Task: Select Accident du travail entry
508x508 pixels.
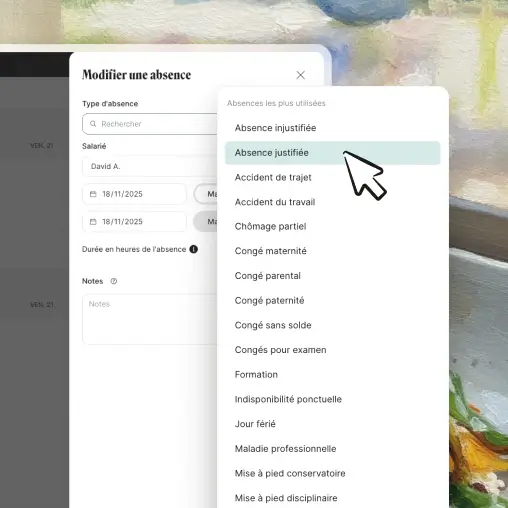Action: coord(332,202)
